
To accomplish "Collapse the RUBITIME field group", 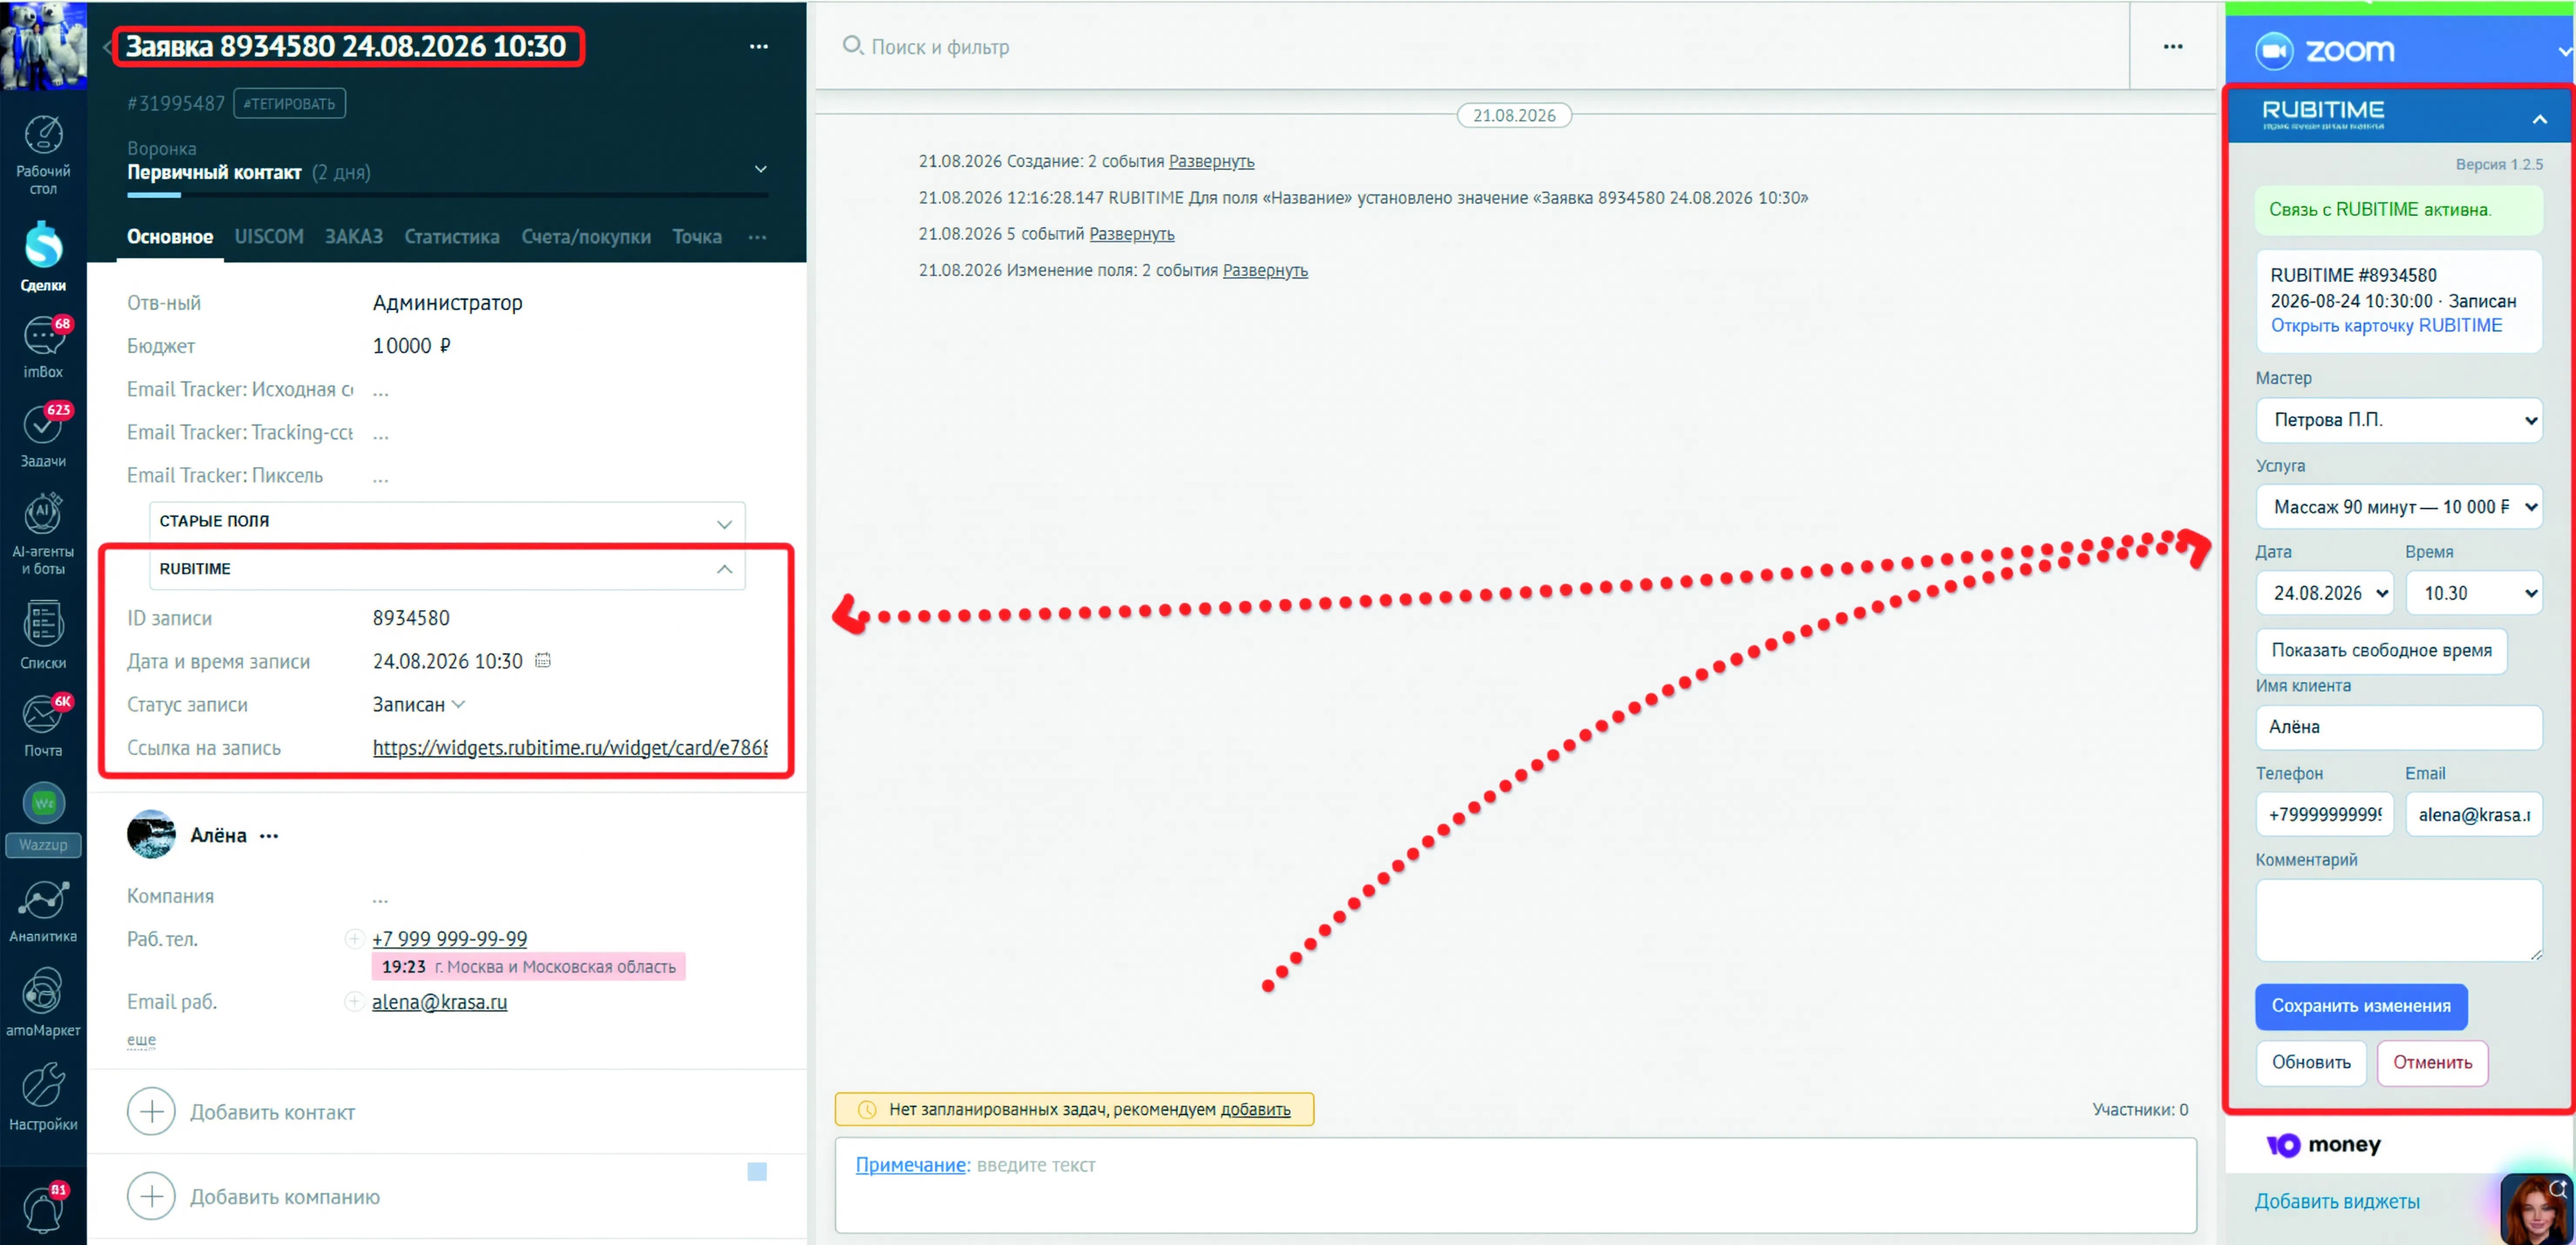I will pos(446,569).
